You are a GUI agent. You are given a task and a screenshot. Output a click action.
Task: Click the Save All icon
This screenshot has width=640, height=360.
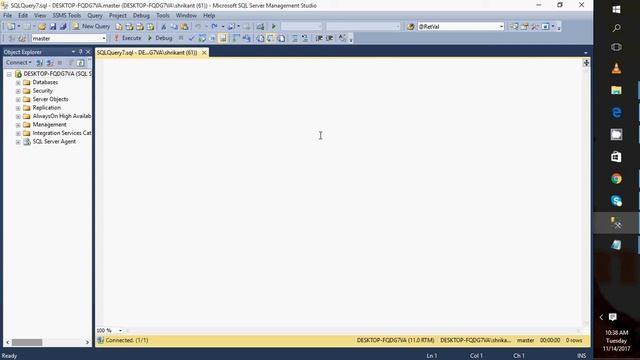[63, 27]
